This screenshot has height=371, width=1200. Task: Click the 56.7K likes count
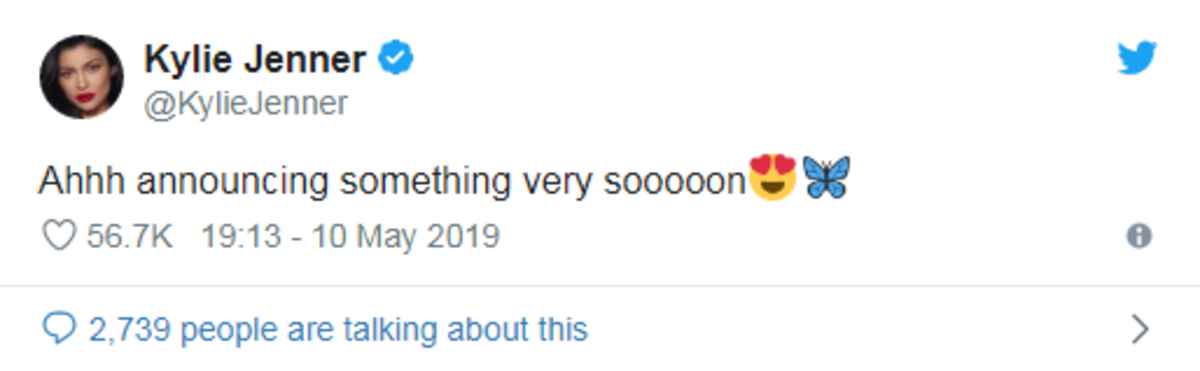[130, 237]
